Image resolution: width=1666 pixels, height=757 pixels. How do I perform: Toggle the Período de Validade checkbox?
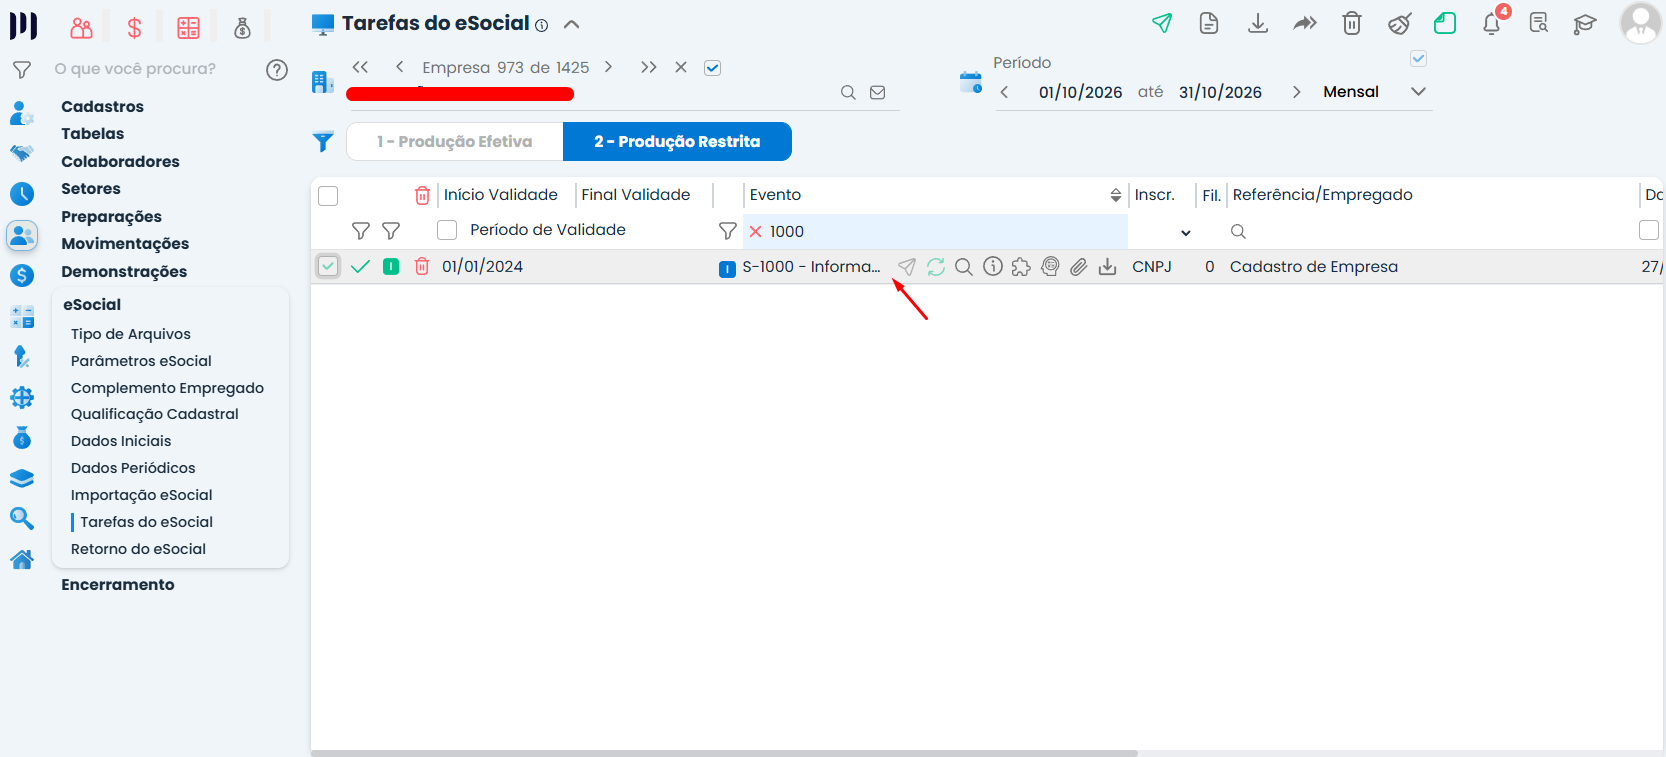click(447, 230)
